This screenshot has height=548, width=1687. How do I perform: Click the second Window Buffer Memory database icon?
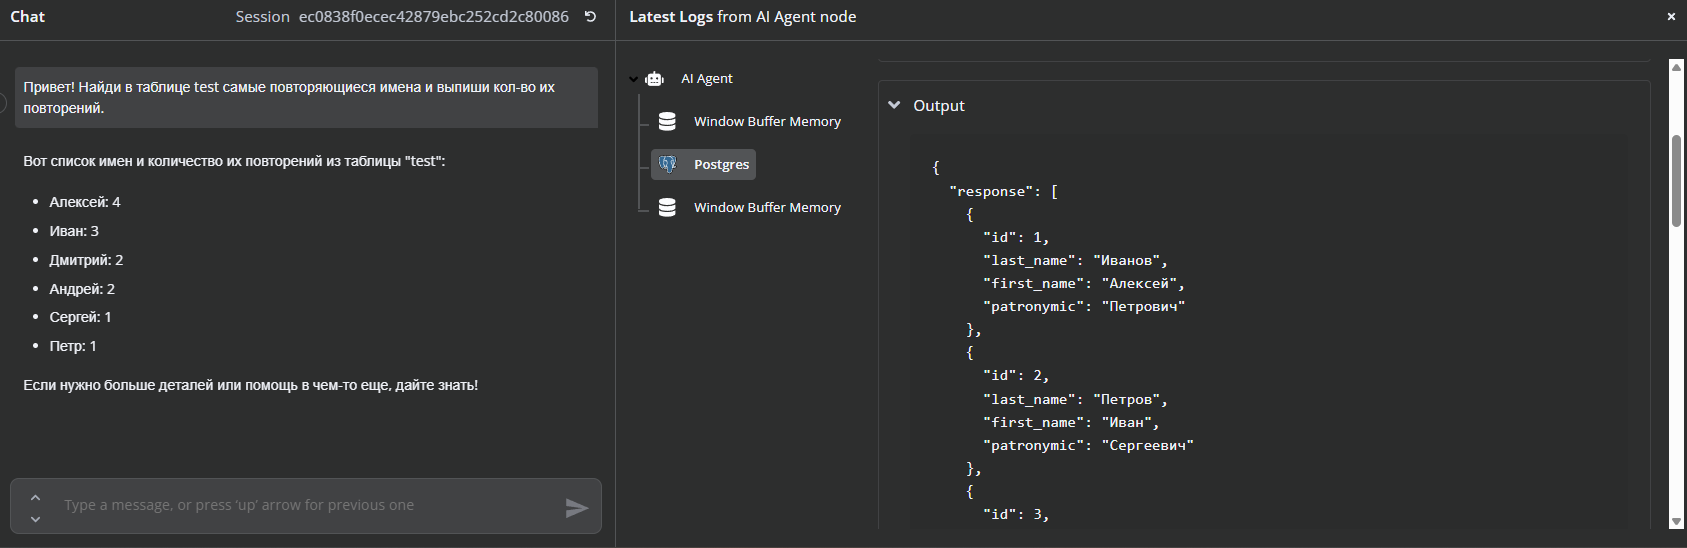(x=667, y=207)
